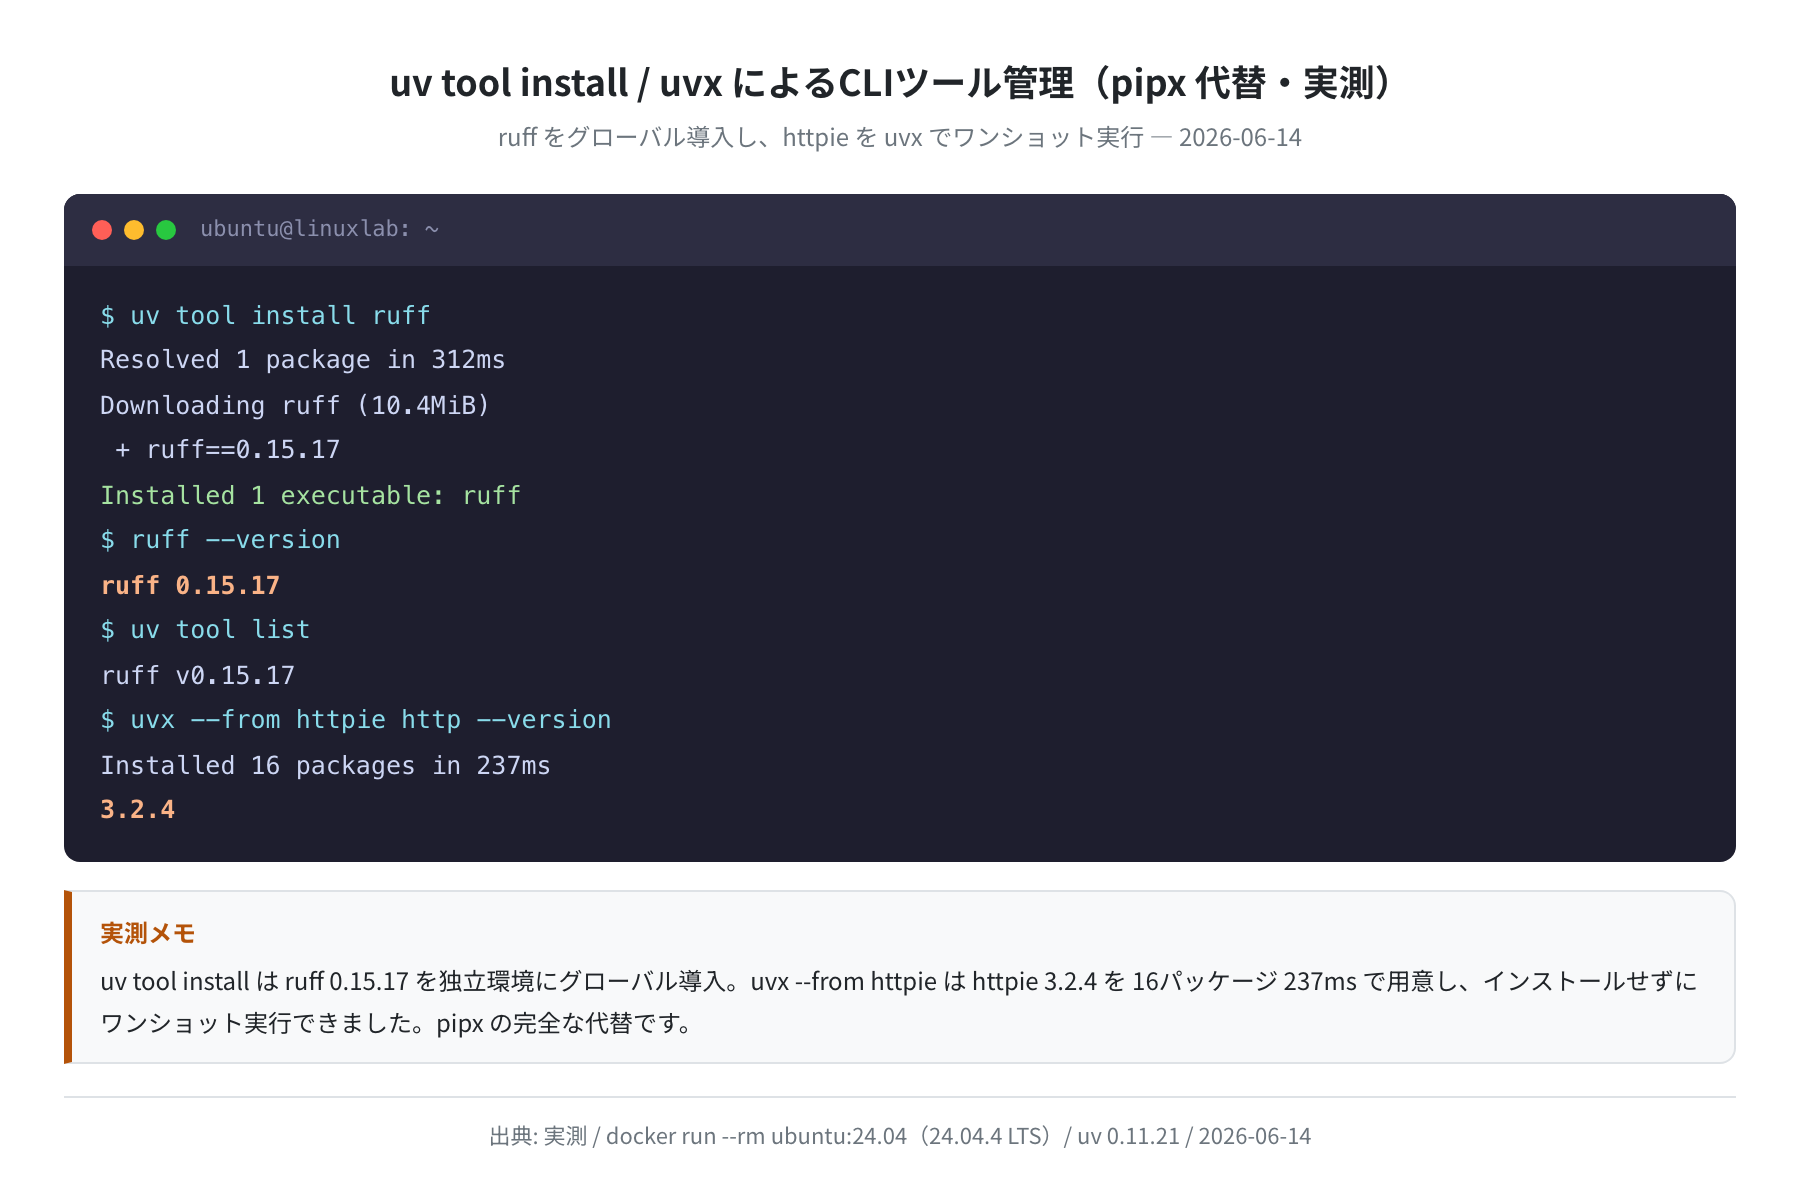Click the output line 'ruff v0.15.17'
Screen dimensions: 1800x1192
point(197,675)
